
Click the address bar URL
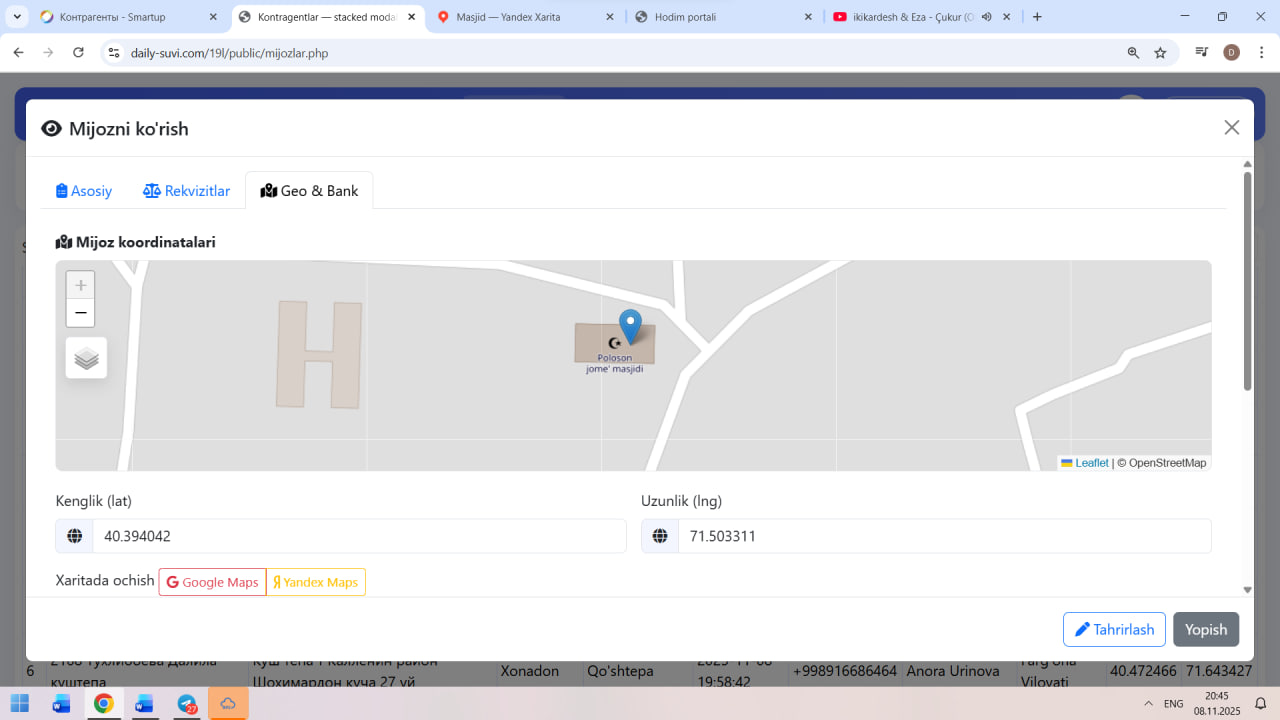(230, 53)
